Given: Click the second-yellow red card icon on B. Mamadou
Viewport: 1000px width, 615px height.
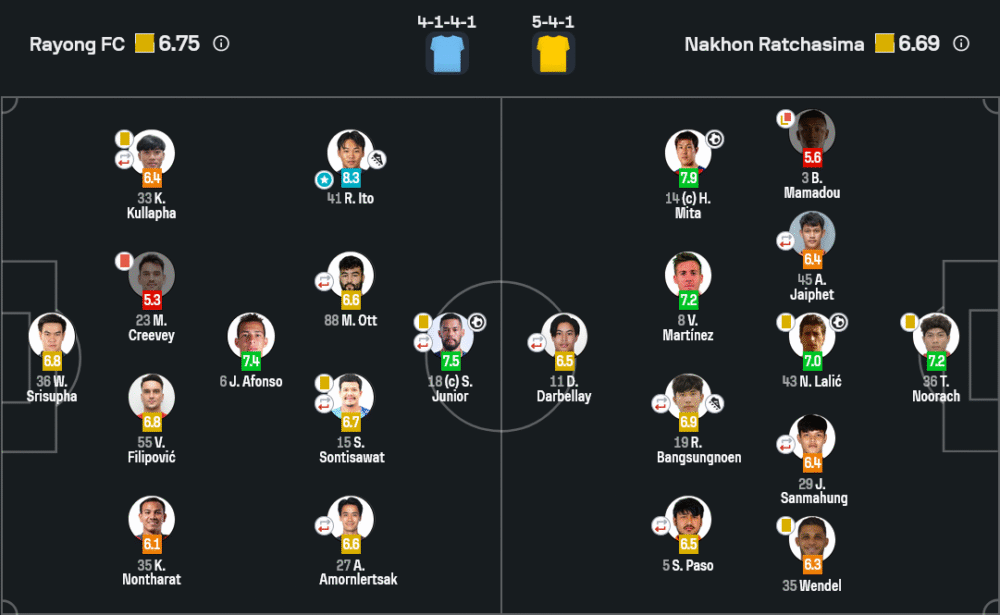Looking at the screenshot, I should tap(786, 118).
